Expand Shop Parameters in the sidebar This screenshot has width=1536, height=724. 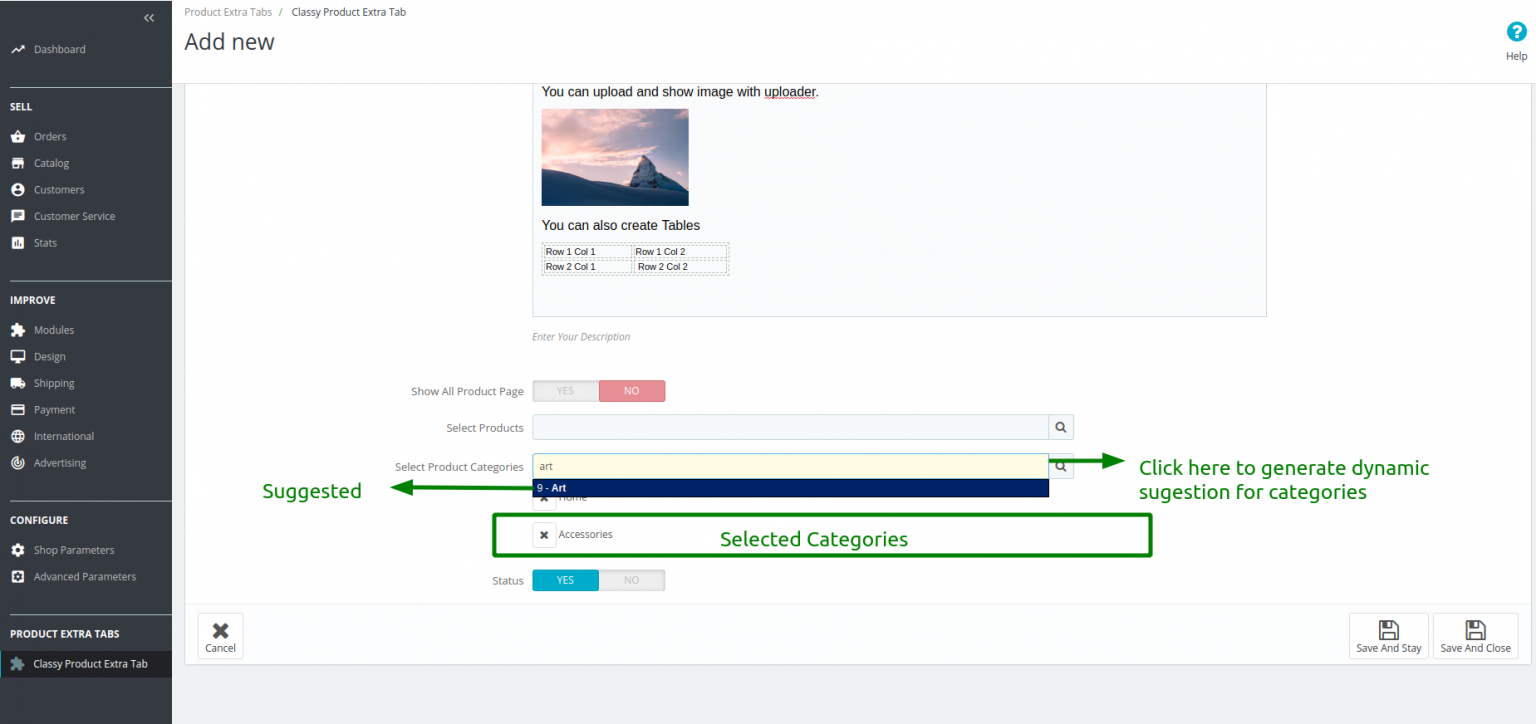(74, 550)
